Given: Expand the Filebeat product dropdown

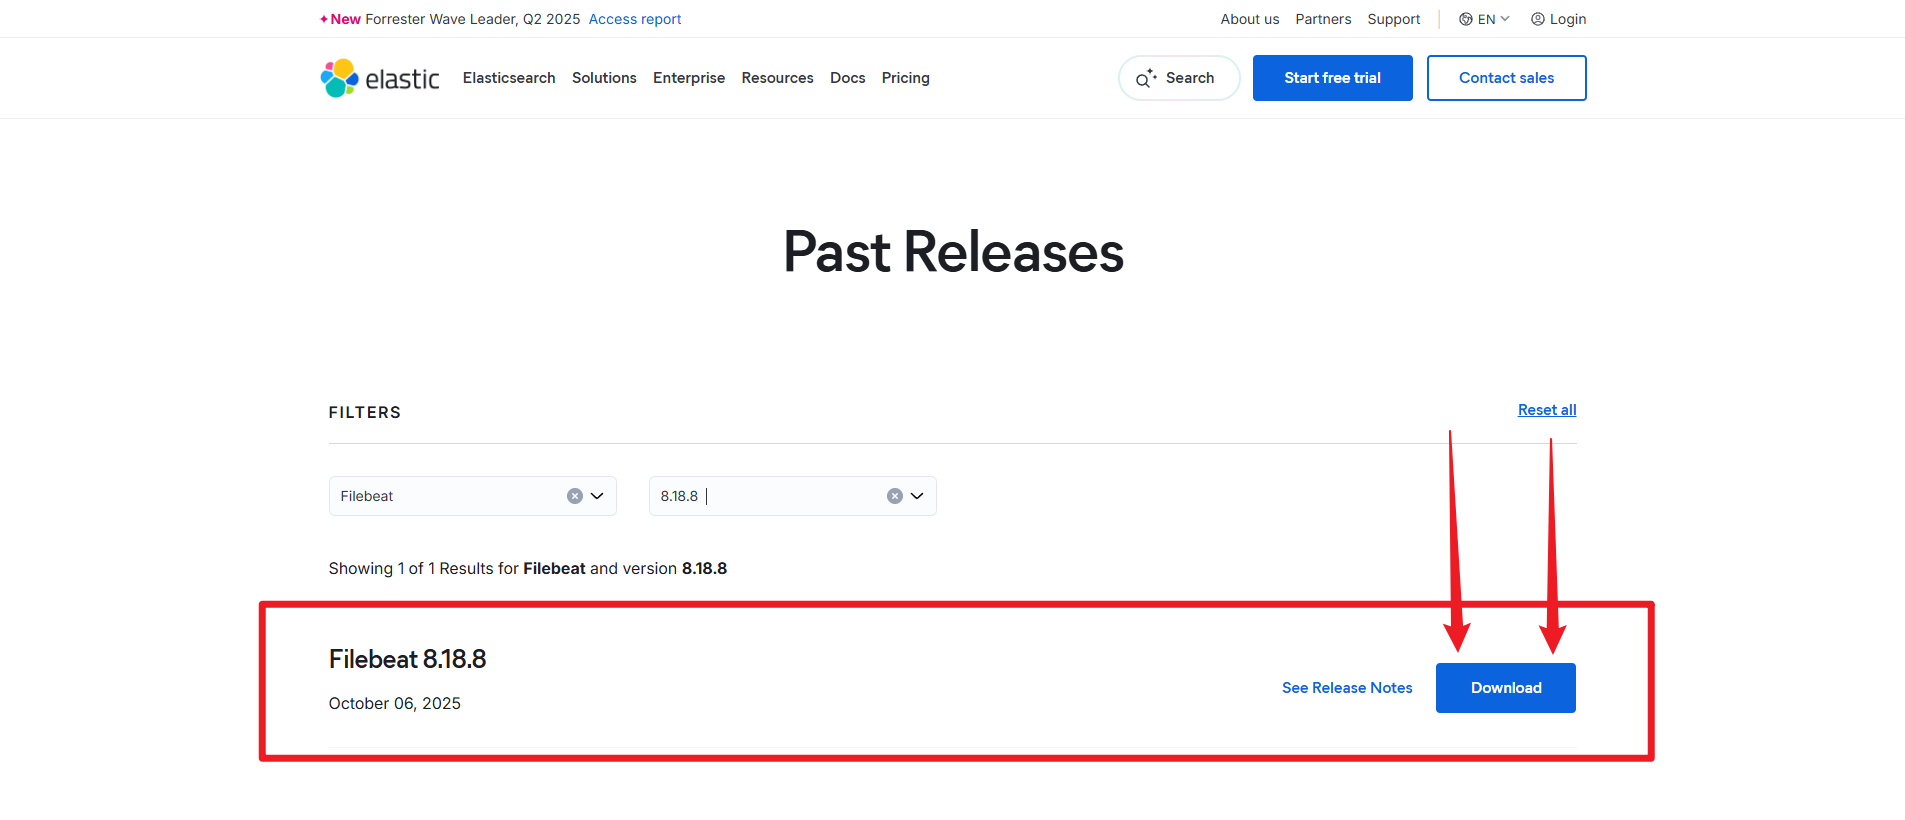Looking at the screenshot, I should click(x=597, y=496).
